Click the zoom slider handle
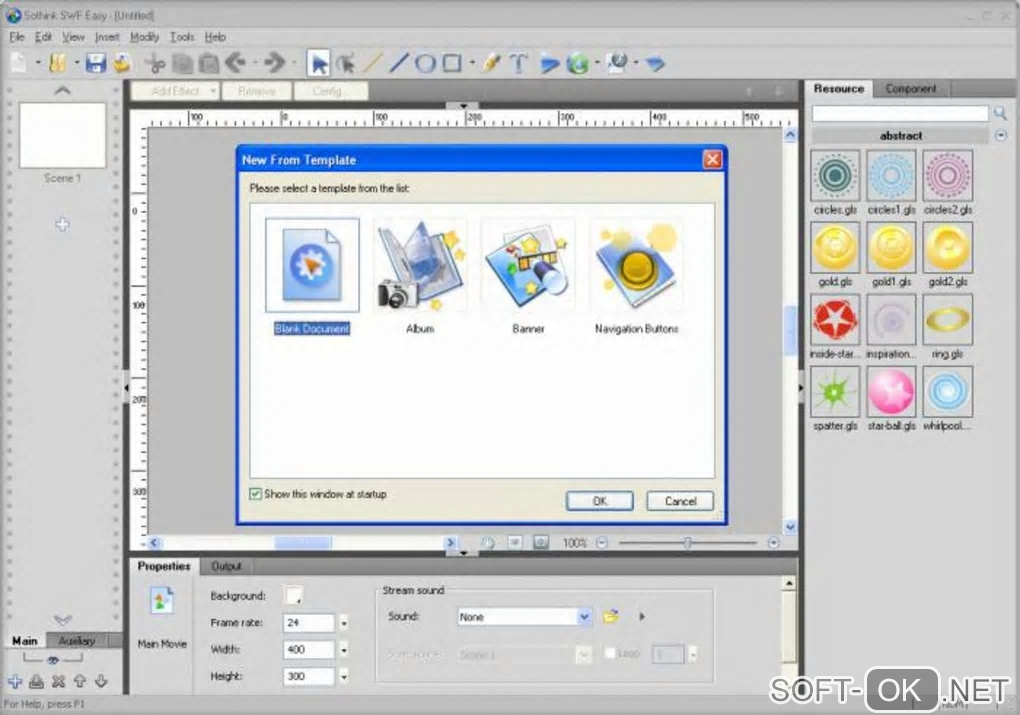 click(x=688, y=543)
